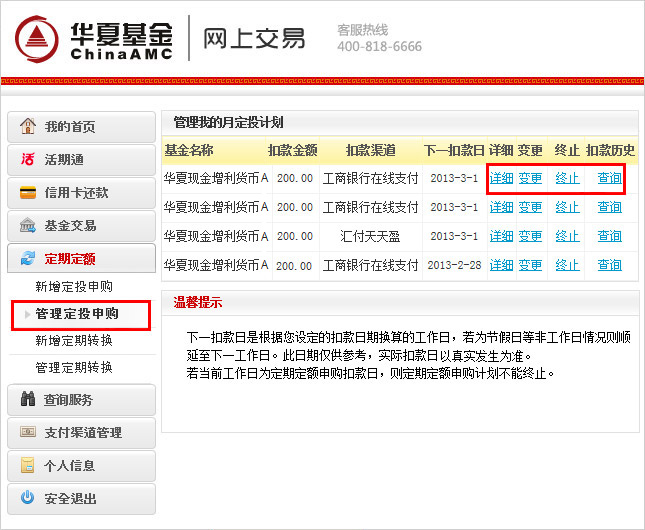Click the 扣款金额 column header
The width and height of the screenshot is (645, 530).
[292, 150]
